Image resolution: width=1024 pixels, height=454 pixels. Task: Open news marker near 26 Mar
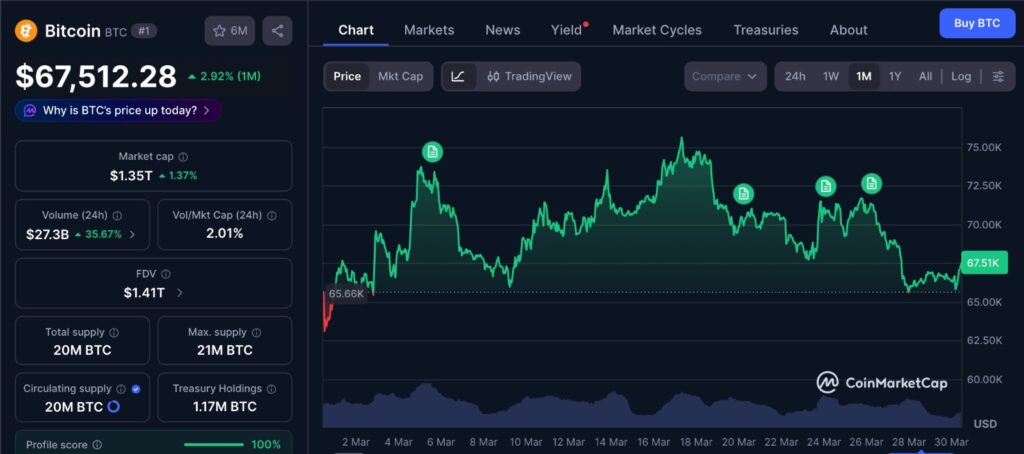pos(871,184)
